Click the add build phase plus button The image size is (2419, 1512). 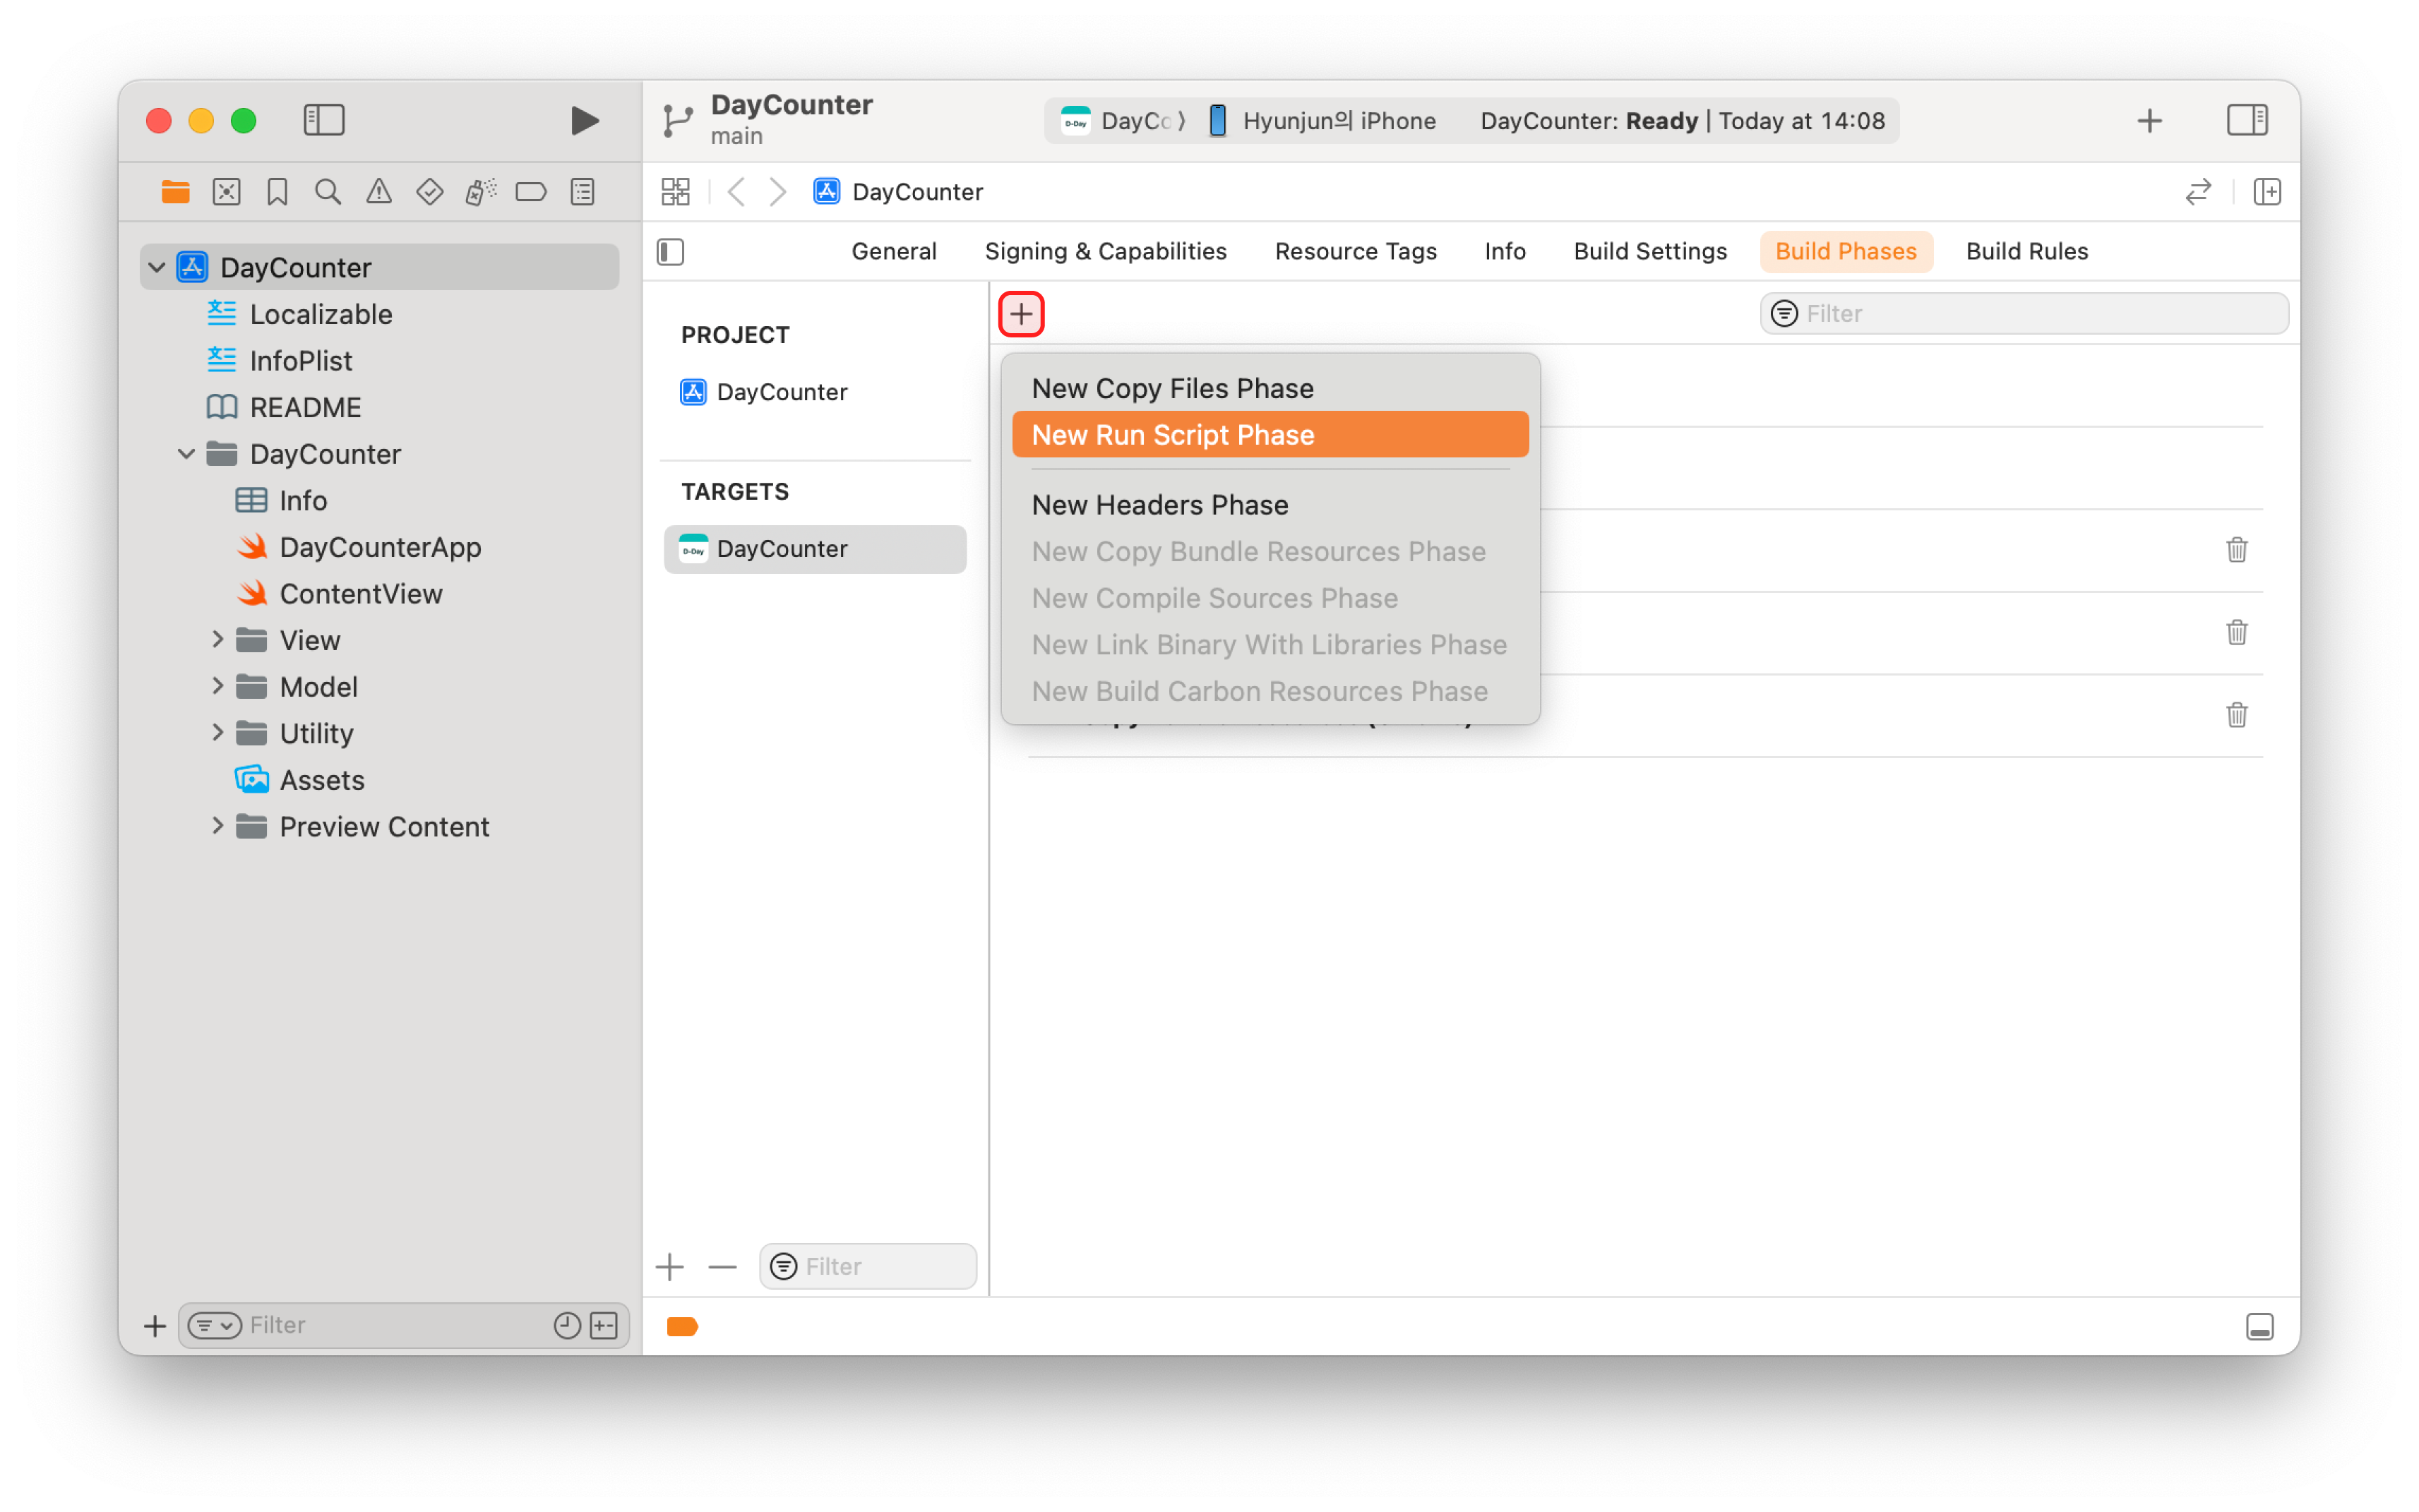pos(1021,314)
